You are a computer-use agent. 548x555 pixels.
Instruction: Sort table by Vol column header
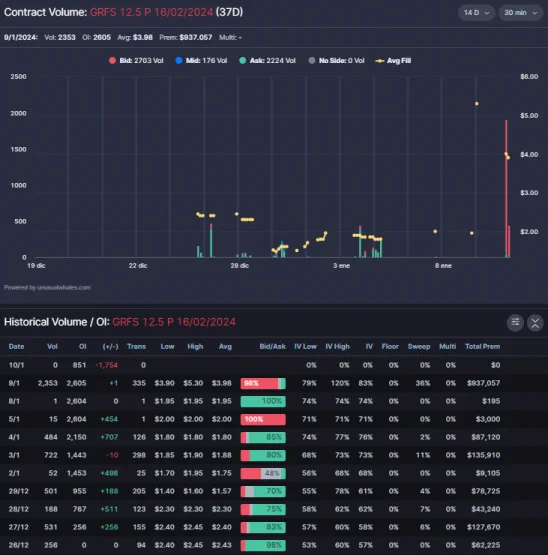52,347
